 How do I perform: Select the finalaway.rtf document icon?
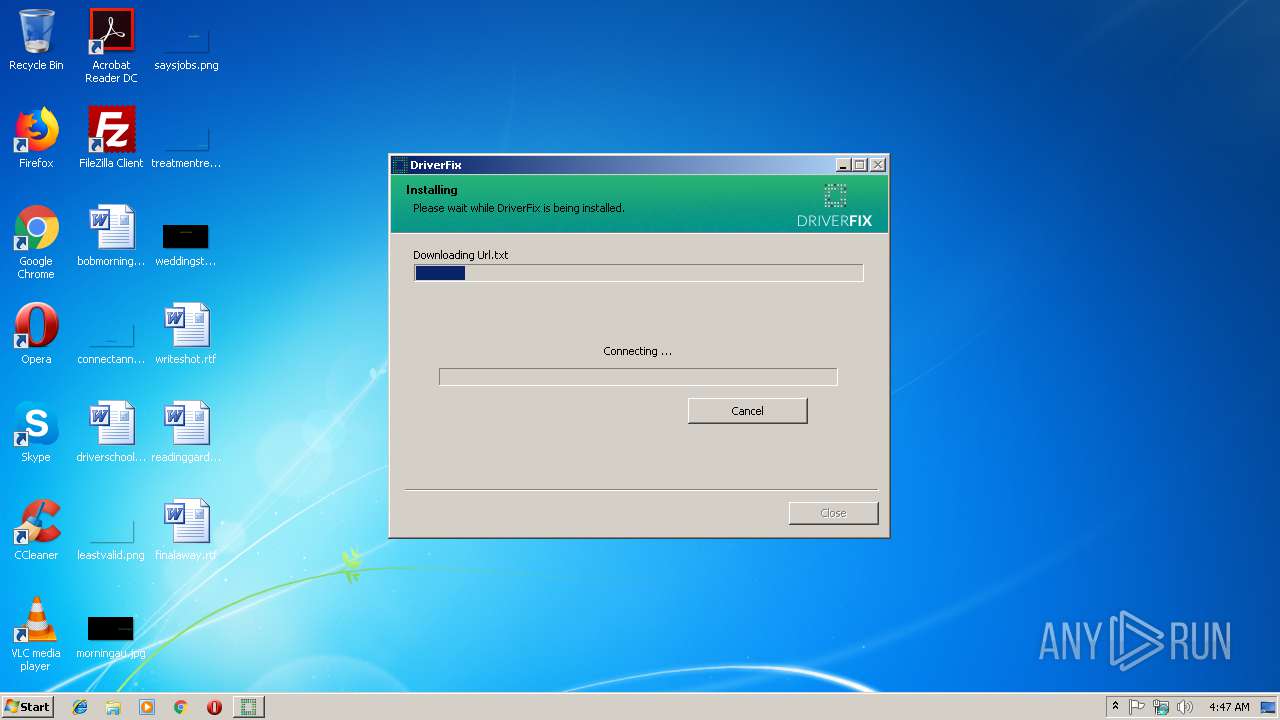coord(186,530)
